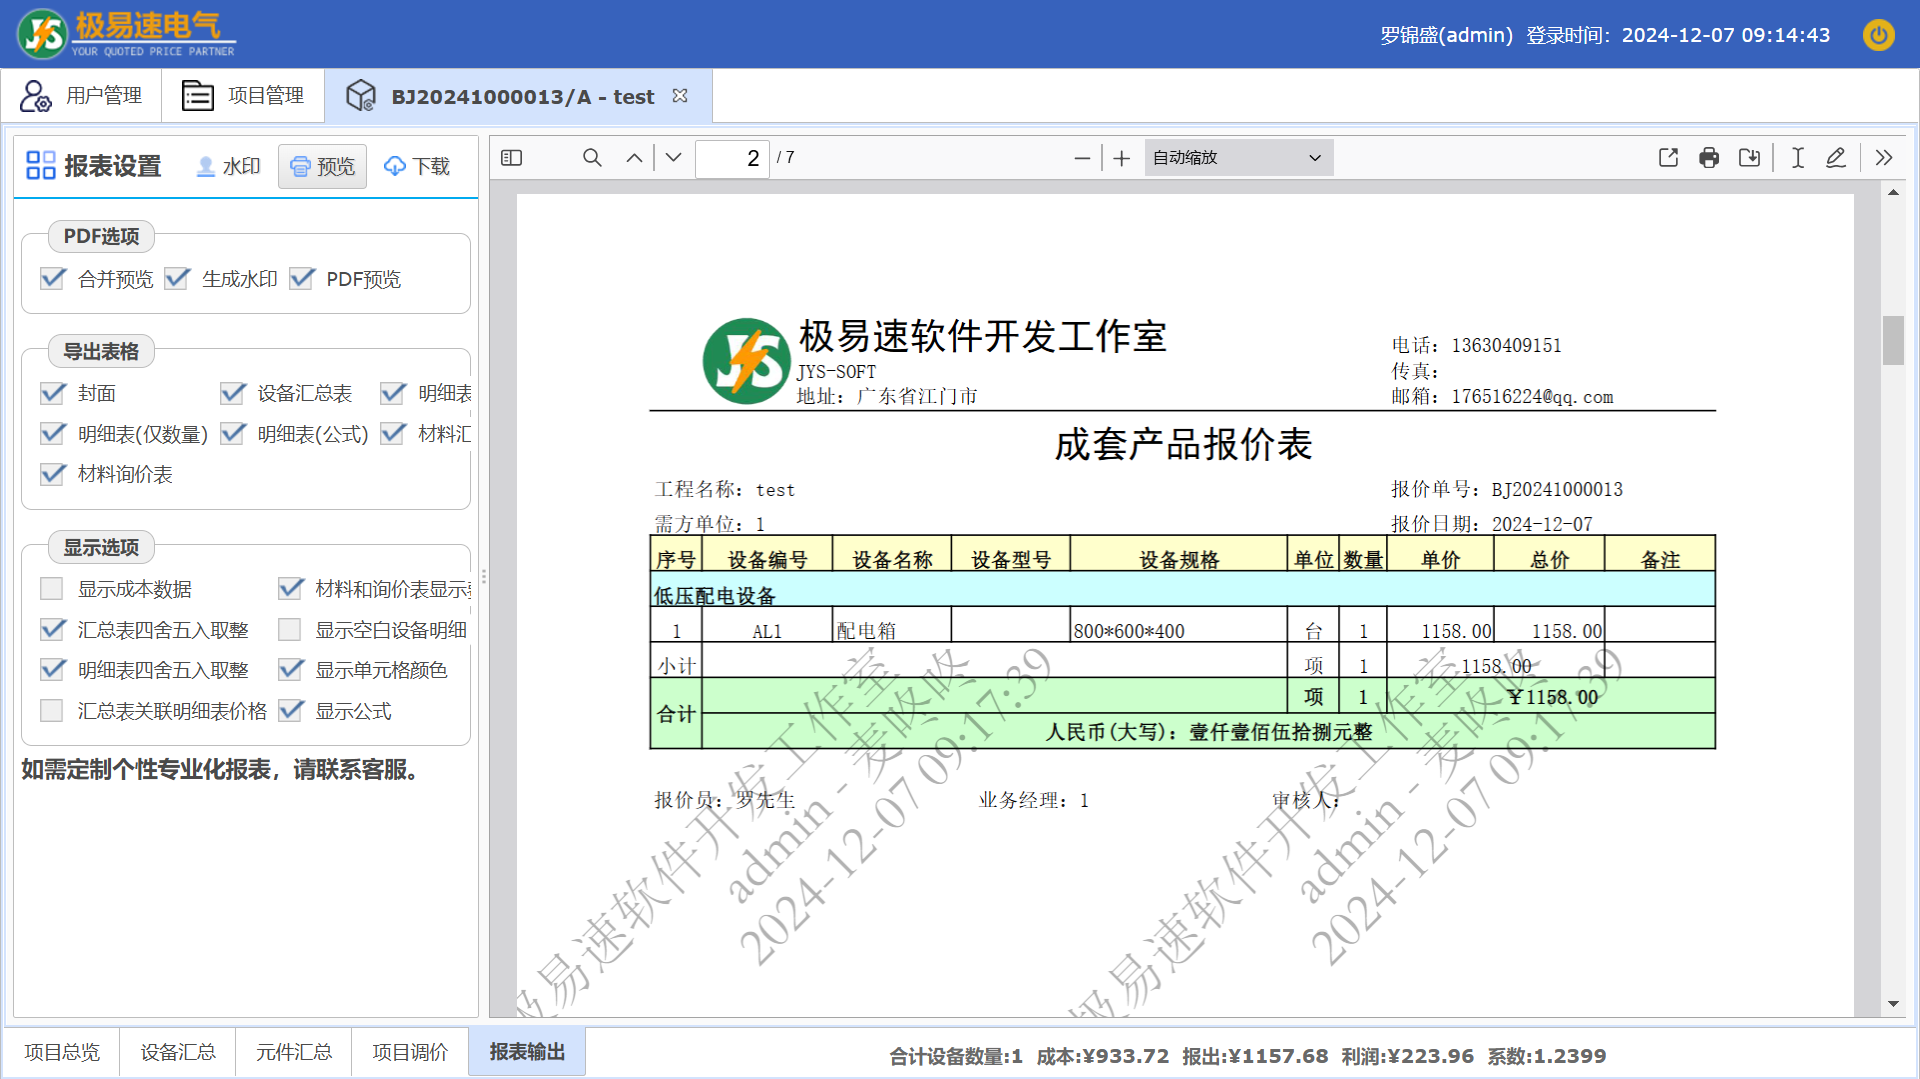The width and height of the screenshot is (1920, 1079).
Task: Toggle 显示单元格颜色 checkbox
Action: (x=290, y=670)
